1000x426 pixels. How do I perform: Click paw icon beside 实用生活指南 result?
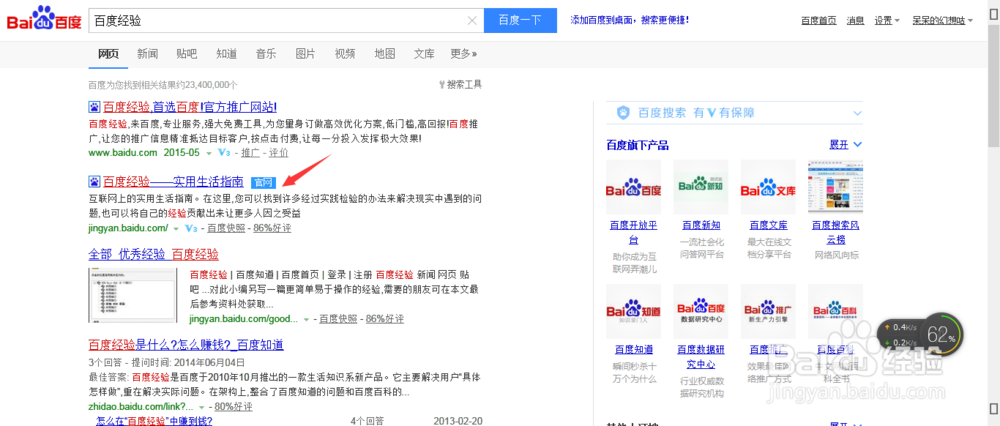click(x=94, y=182)
